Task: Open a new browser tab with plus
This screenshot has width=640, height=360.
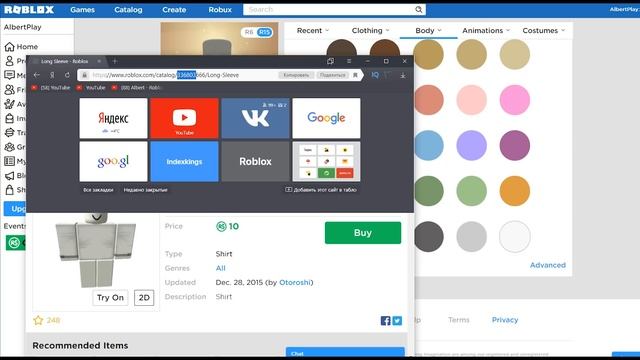Action: coord(115,61)
